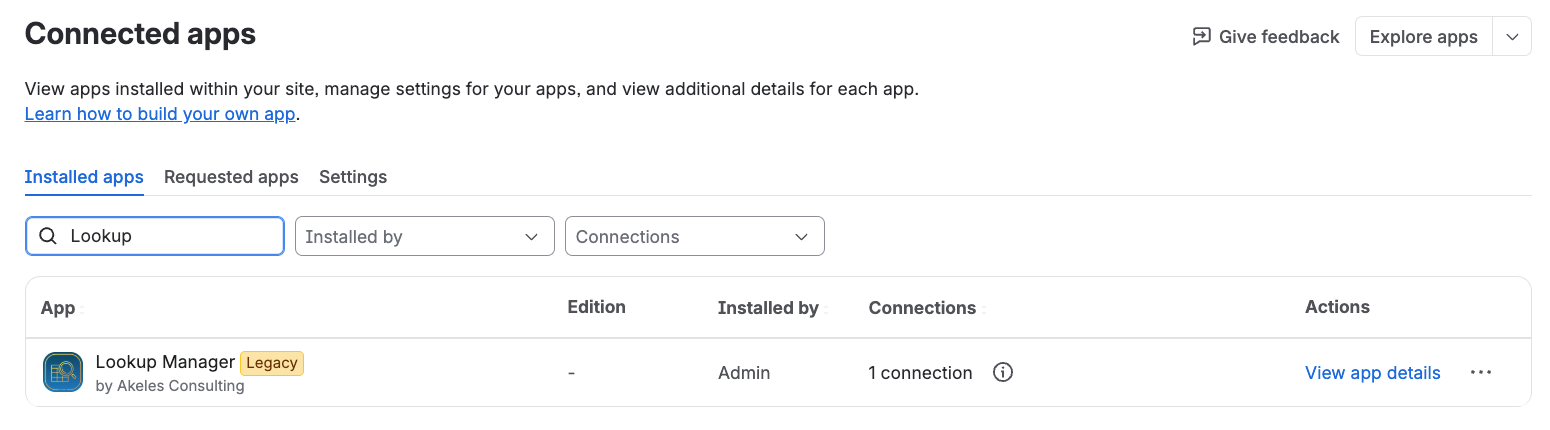The image size is (1550, 430).
Task: Focus the Lookup search field
Action: [x=155, y=236]
